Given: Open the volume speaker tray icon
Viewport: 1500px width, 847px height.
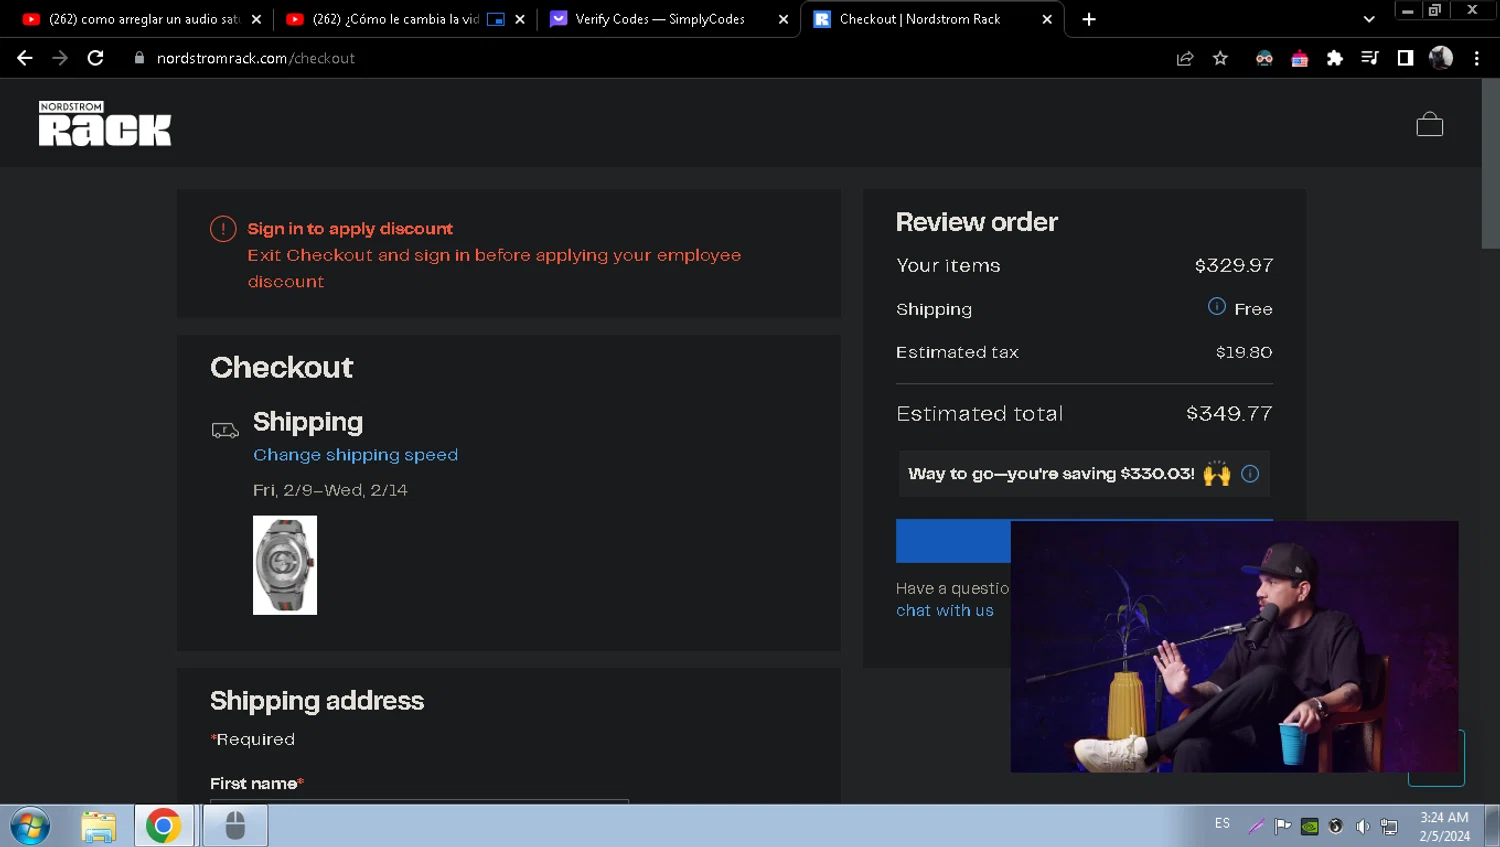Looking at the screenshot, I should 1362,826.
